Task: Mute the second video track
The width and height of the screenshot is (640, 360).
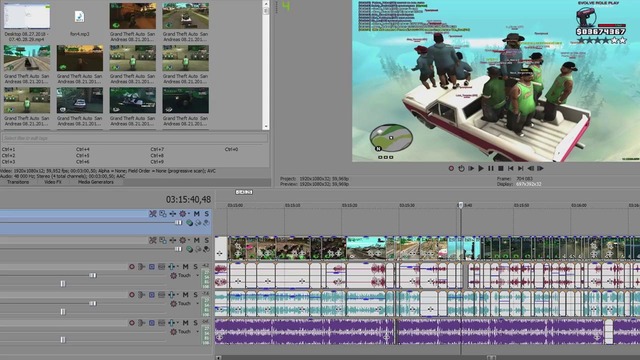Action: click(x=197, y=240)
